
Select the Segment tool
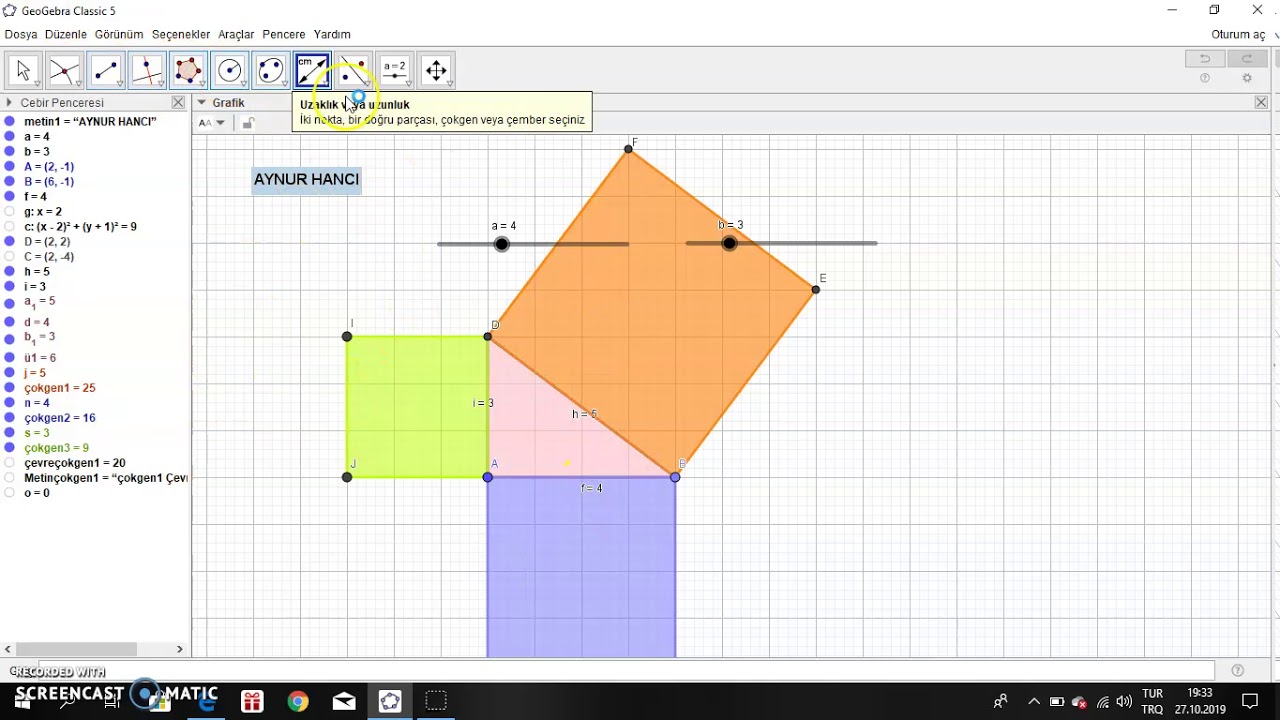(105, 70)
